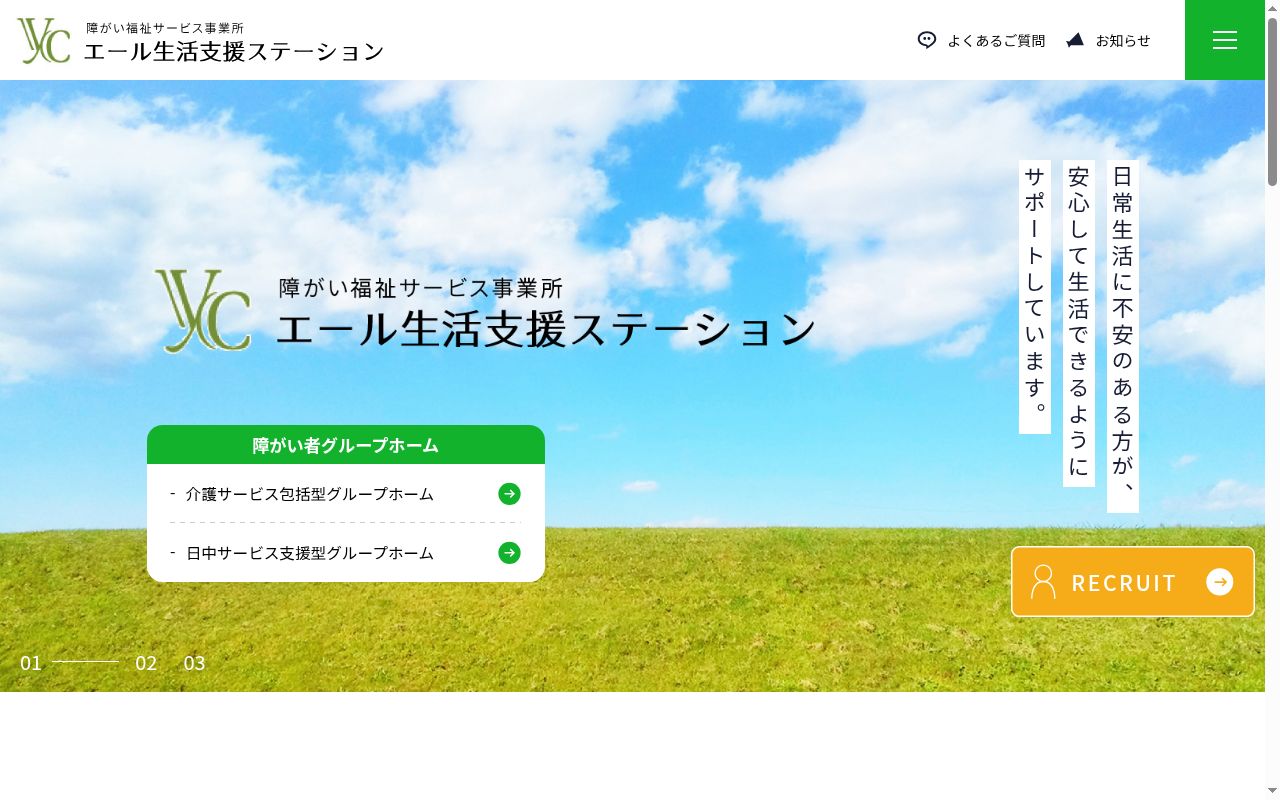Select slide indicator 02
Screen dimensions: 1280x800
(x=146, y=663)
